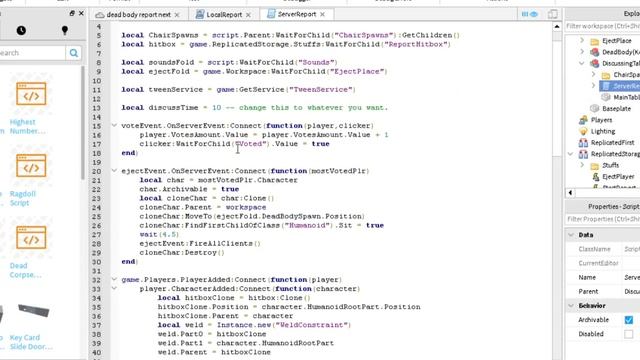640x360 pixels.
Task: Select the Lighting service icon
Action: (x=583, y=131)
